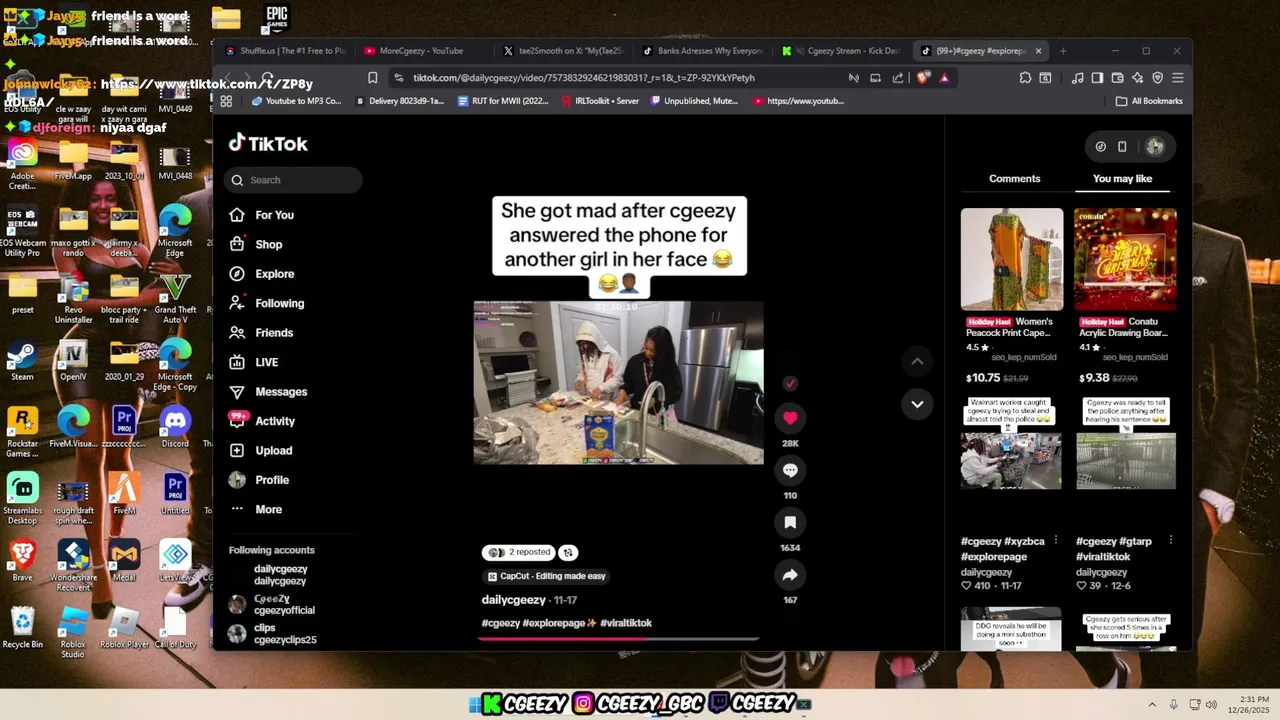Switch to the Shuffle.us browser tab
Screen dimensions: 1280x720
point(286,51)
